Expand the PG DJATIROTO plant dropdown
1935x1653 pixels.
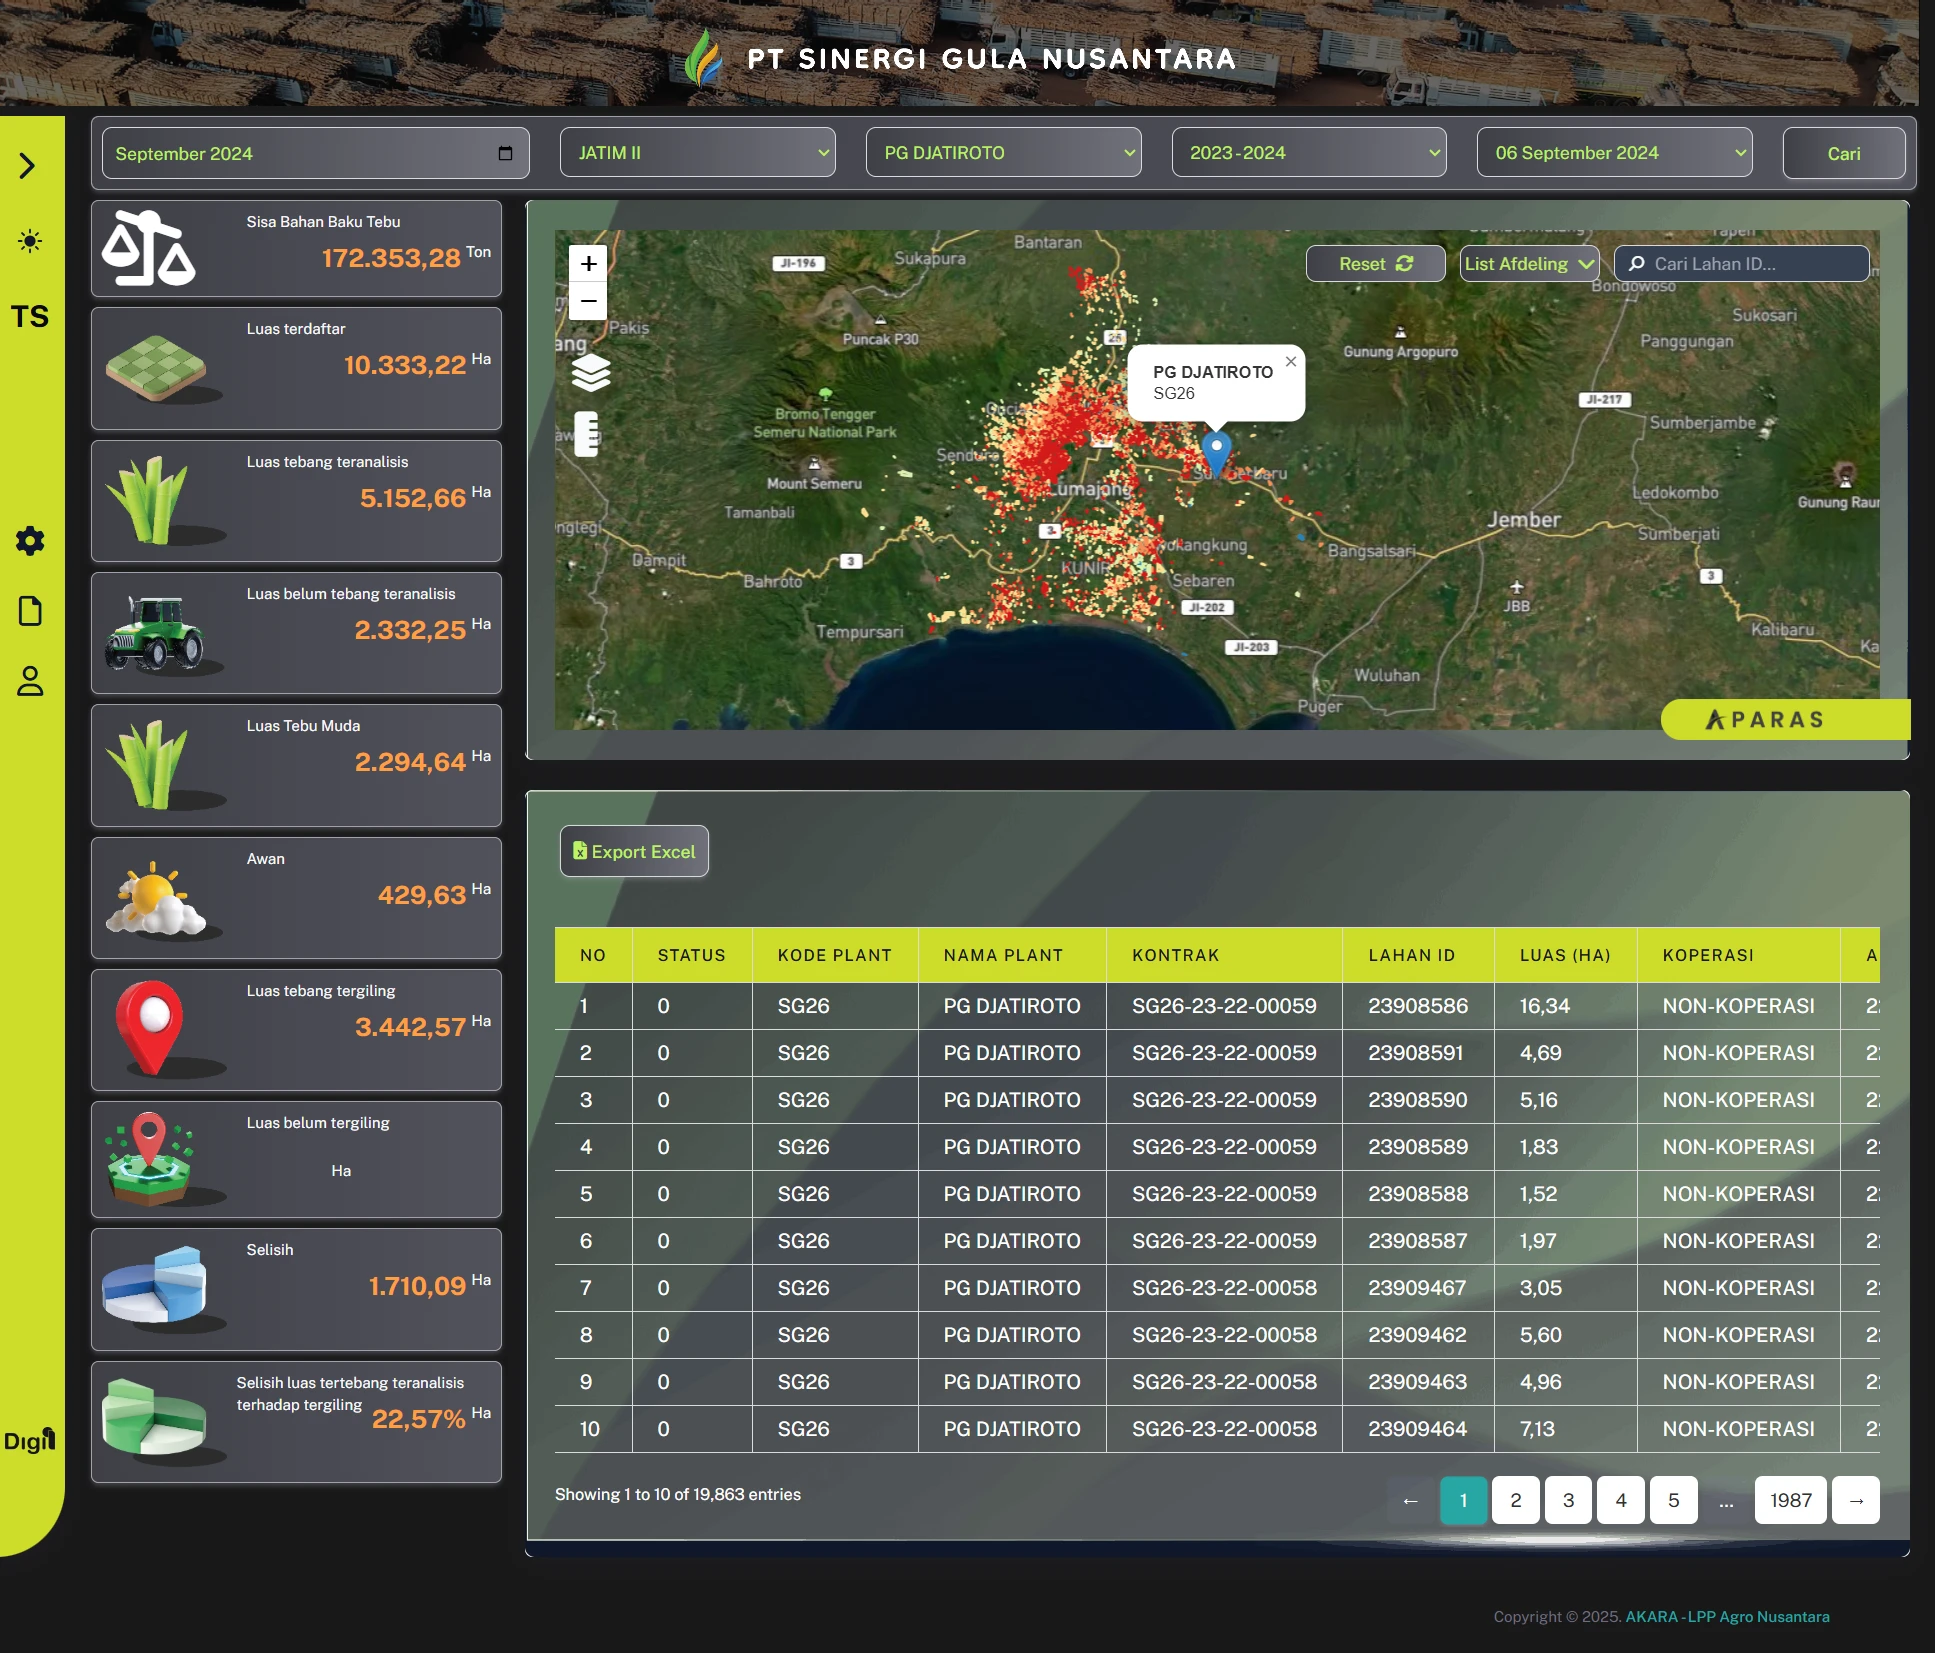1003,153
